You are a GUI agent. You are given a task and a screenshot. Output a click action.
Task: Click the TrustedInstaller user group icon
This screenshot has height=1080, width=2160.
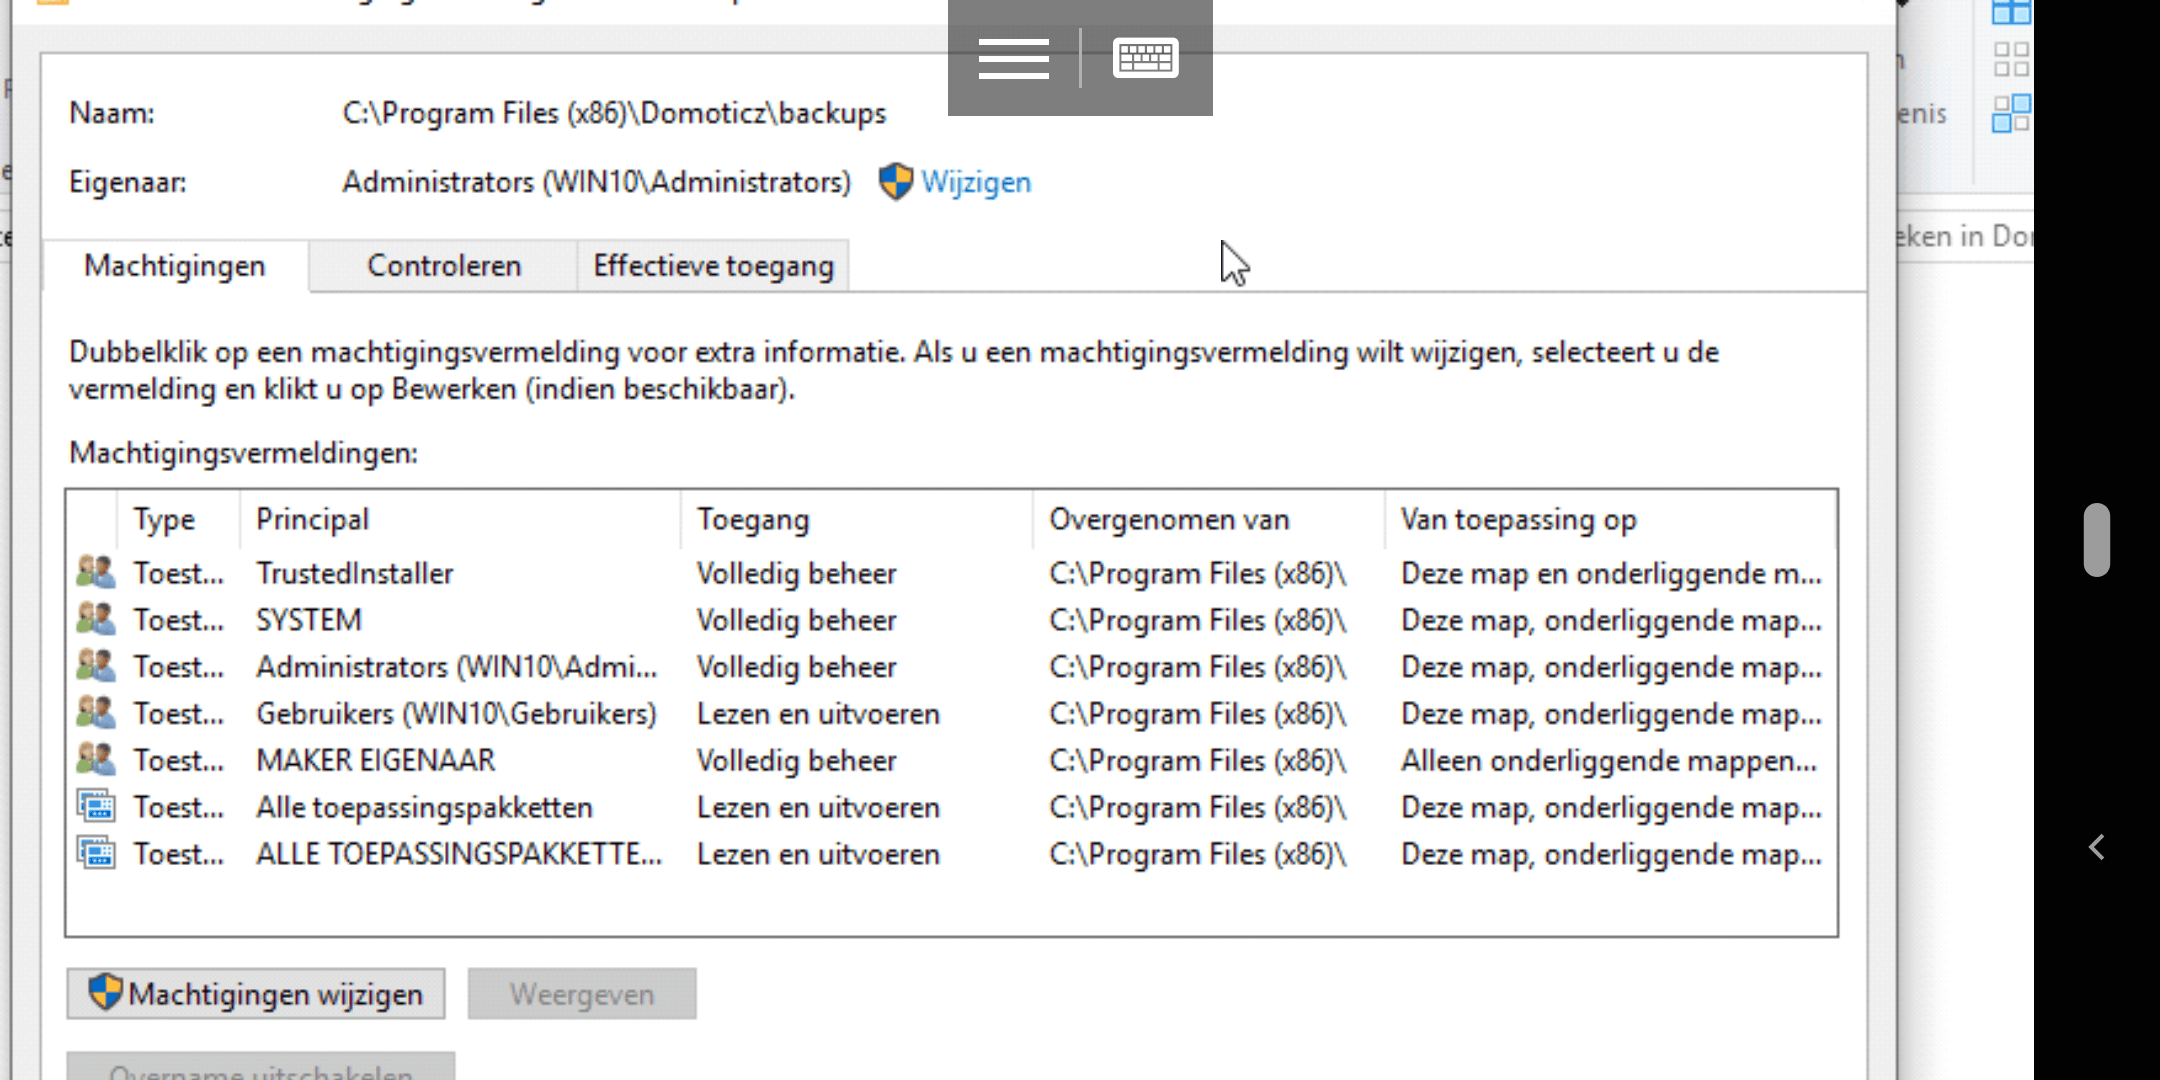point(96,573)
